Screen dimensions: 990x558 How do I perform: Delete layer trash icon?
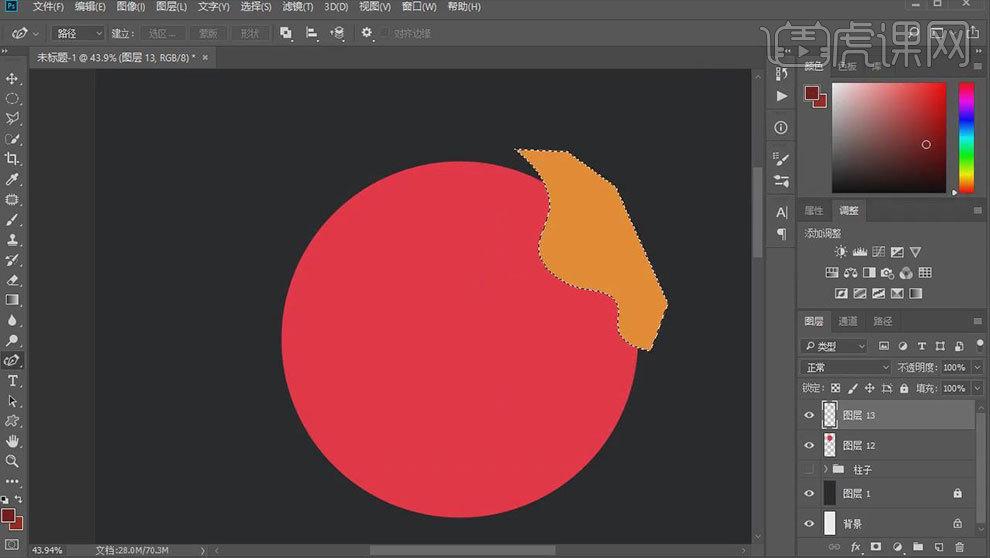(959, 547)
